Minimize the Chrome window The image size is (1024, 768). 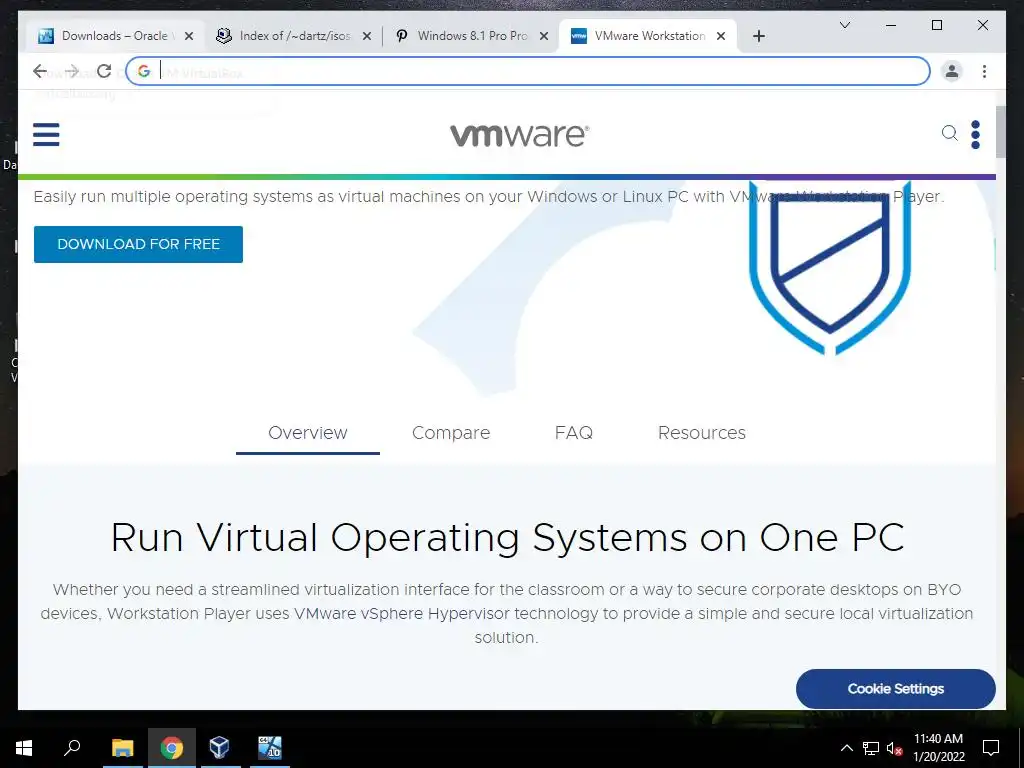tap(891, 25)
